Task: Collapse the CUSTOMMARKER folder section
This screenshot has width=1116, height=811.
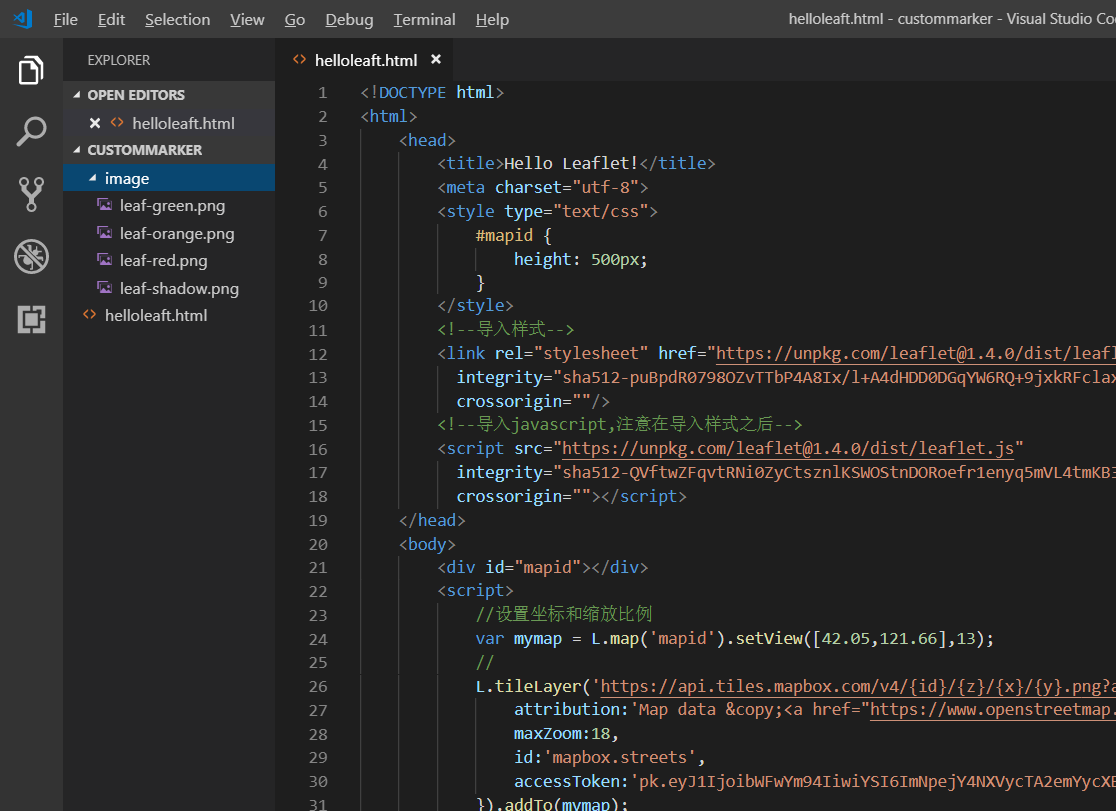Action: click(x=77, y=150)
